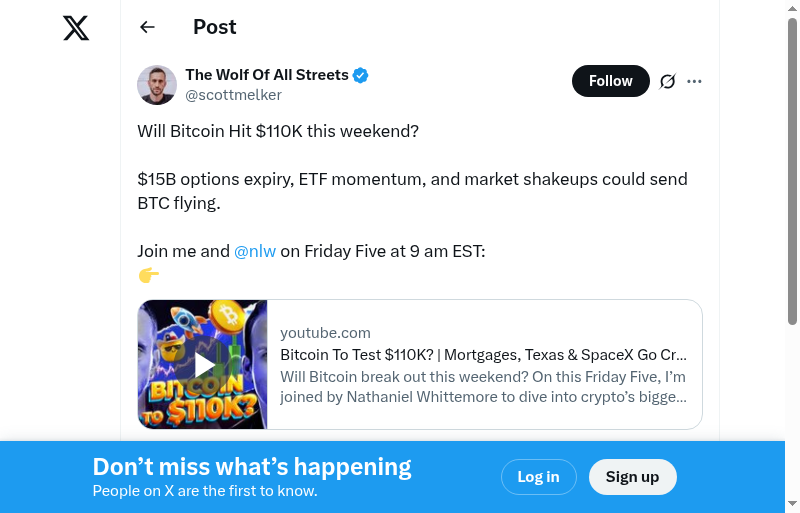
Task: Follow The Wolf Of All Streets
Action: click(x=610, y=81)
